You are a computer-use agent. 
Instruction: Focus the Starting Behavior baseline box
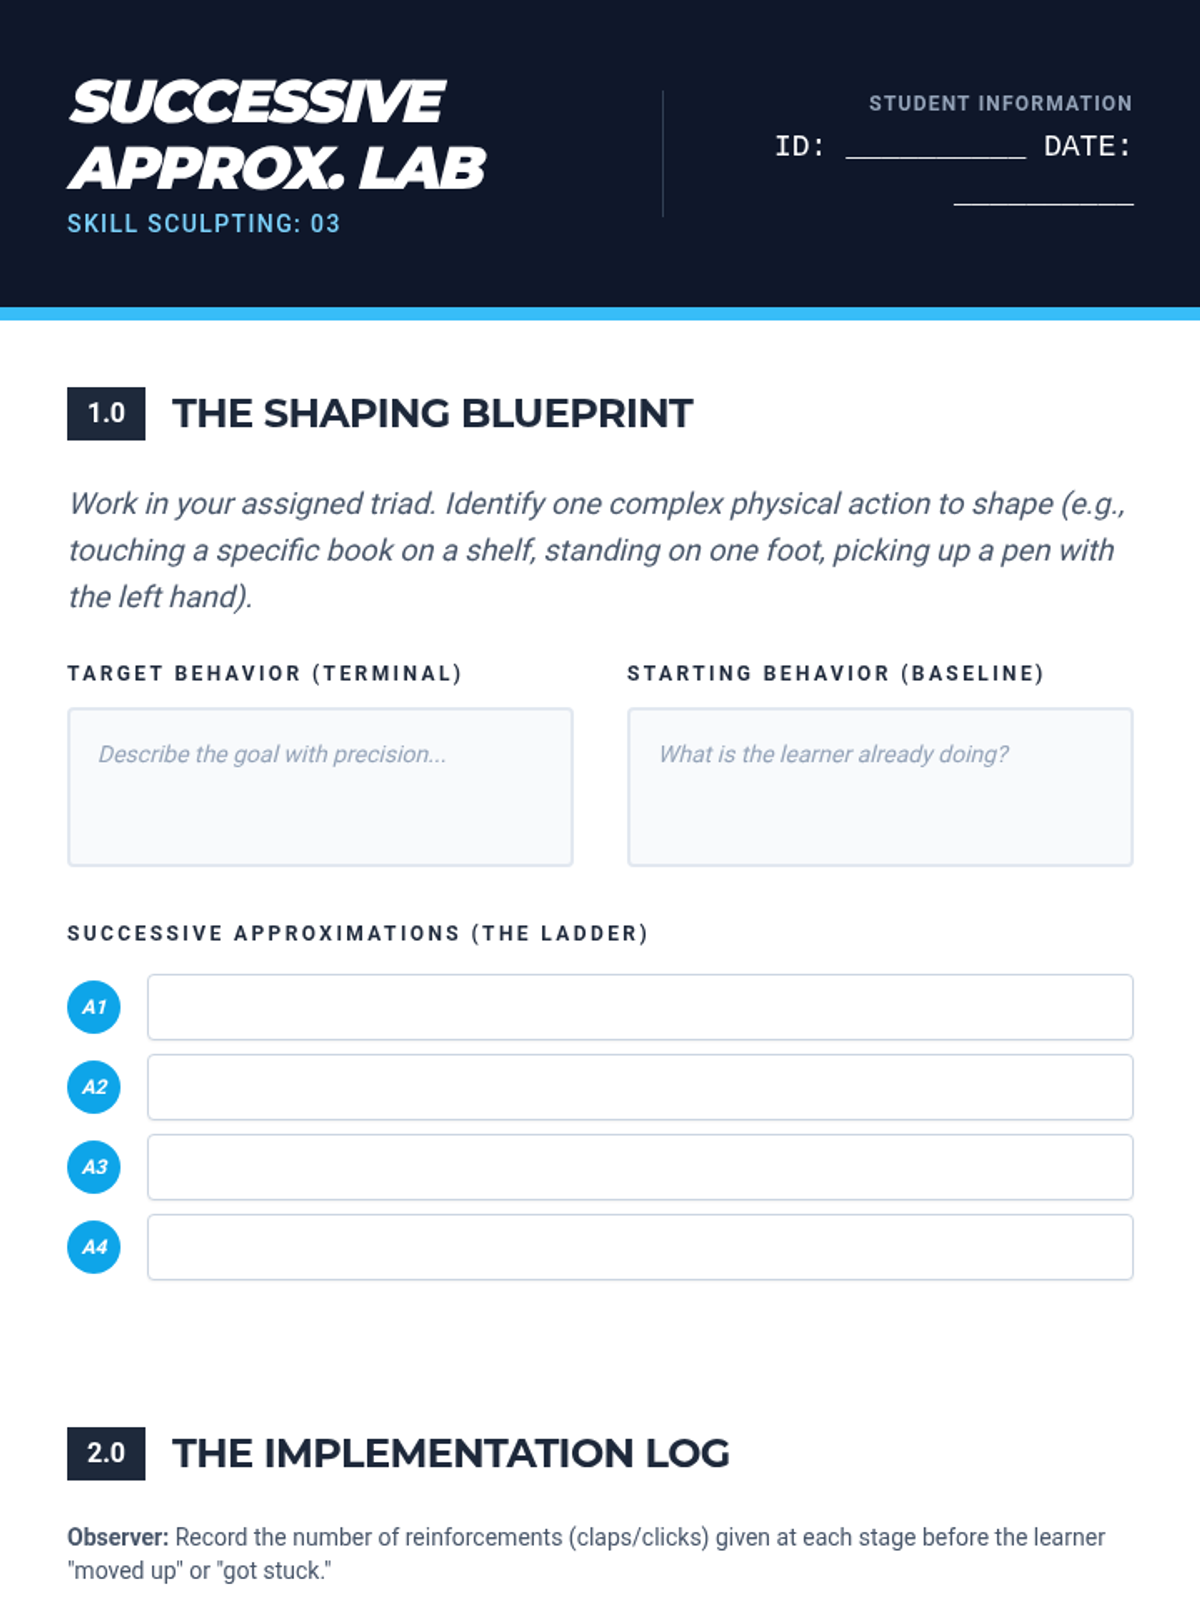pos(880,787)
